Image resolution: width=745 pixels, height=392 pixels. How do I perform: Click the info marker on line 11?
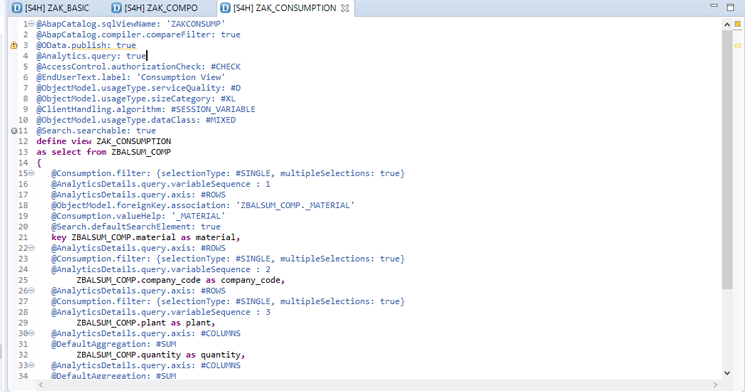[x=14, y=131]
